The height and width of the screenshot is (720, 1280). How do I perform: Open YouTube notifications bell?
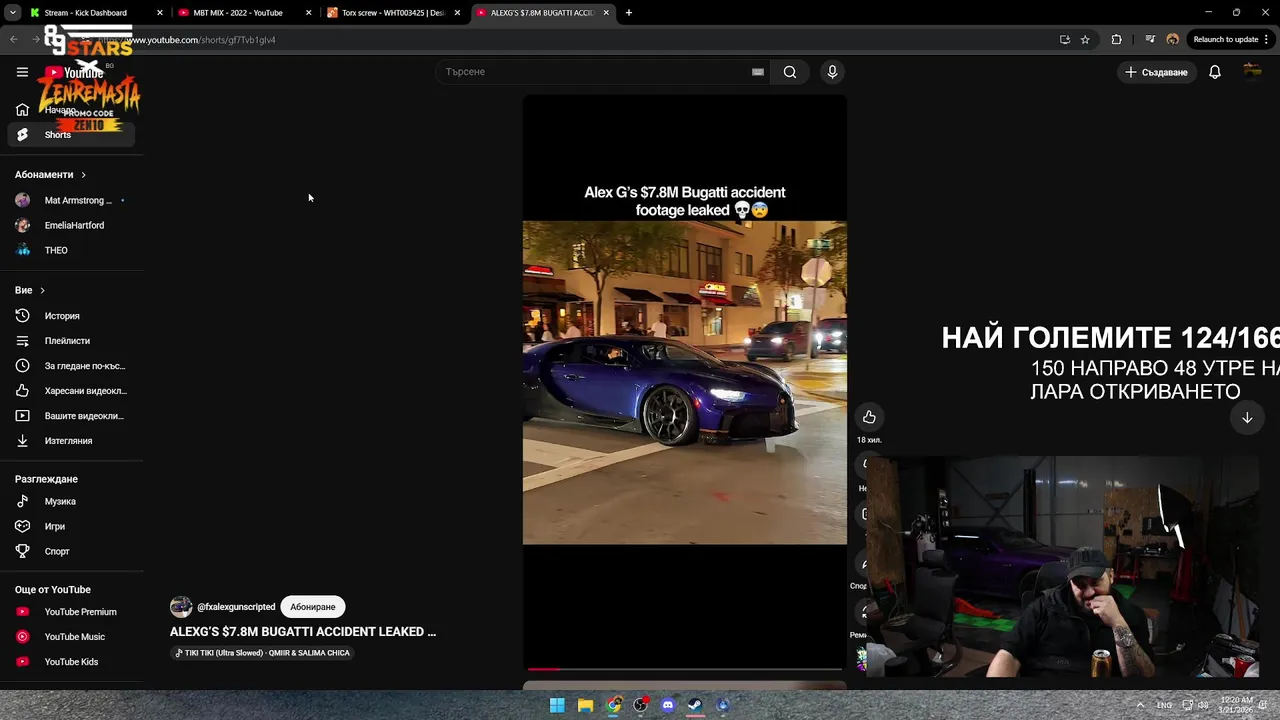pos(1215,72)
